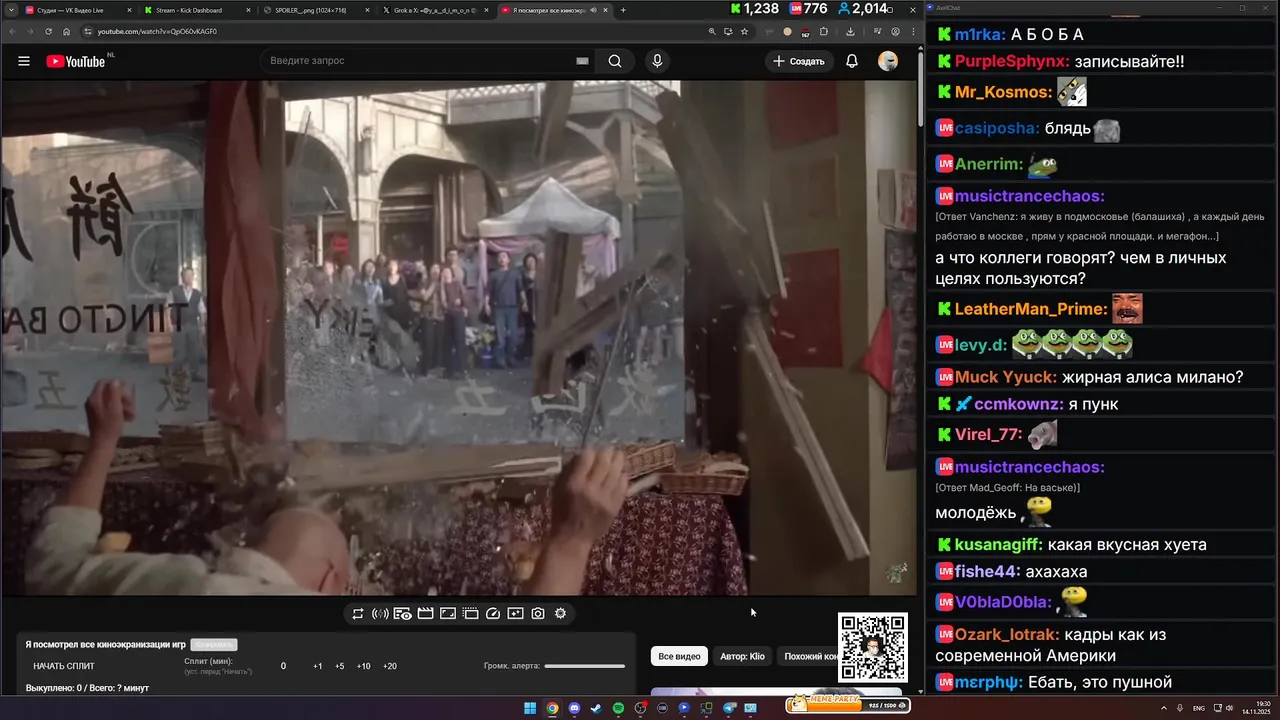1280x720 pixels.
Task: Click the Chrome home button
Action: pyautogui.click(x=66, y=31)
